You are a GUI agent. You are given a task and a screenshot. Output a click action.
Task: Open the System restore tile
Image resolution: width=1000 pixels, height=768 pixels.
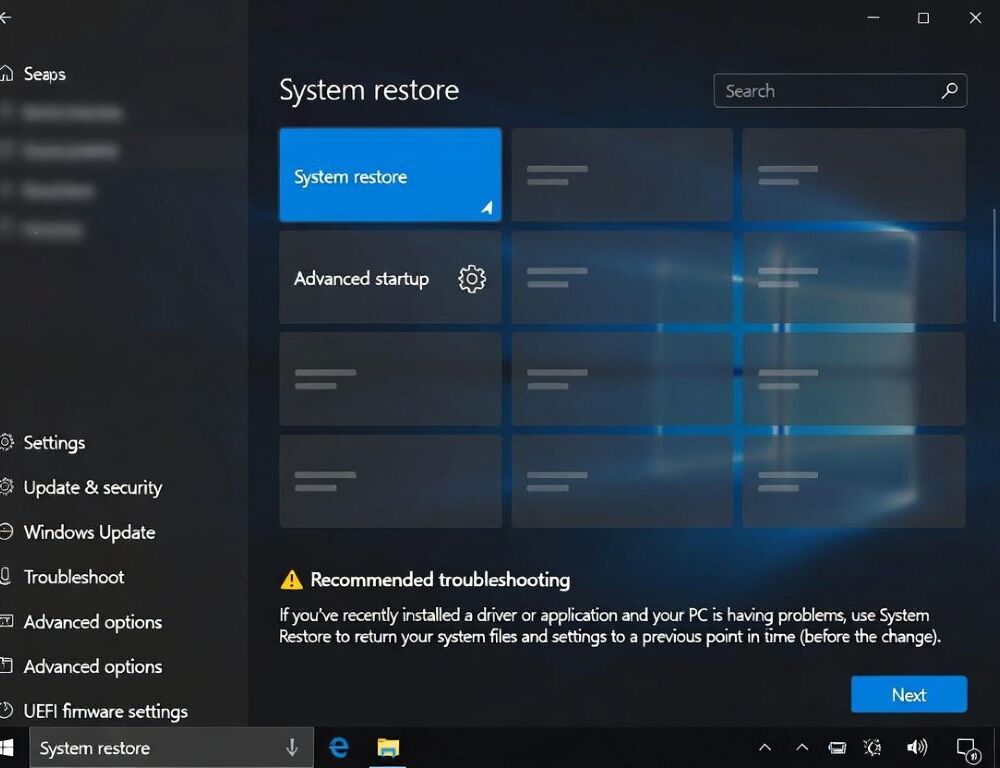390,174
